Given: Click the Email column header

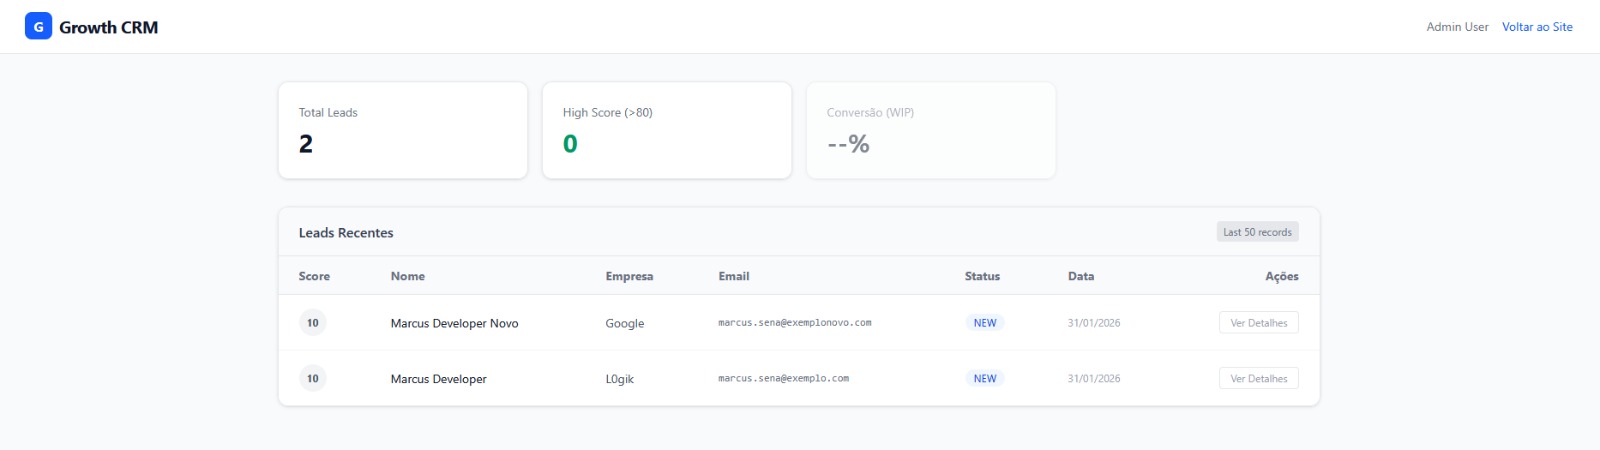Looking at the screenshot, I should (x=733, y=276).
